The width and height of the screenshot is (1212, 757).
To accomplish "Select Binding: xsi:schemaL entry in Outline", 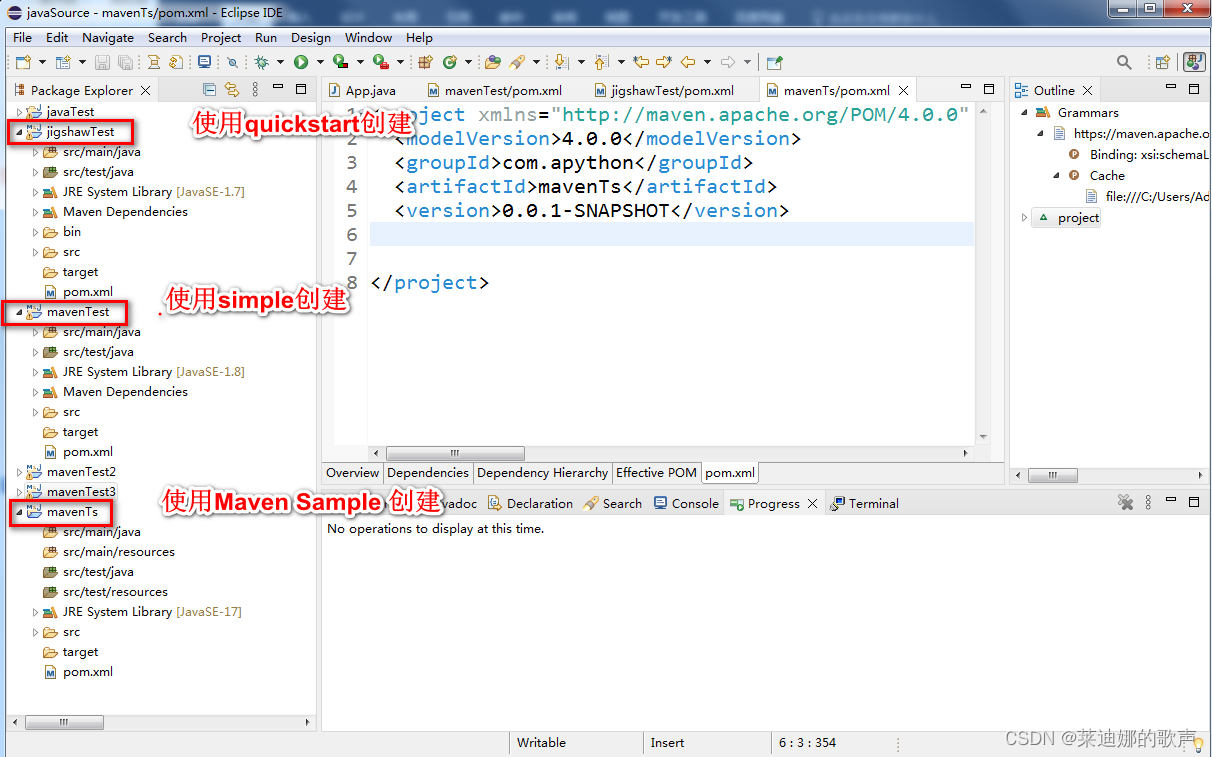I will coord(1148,155).
